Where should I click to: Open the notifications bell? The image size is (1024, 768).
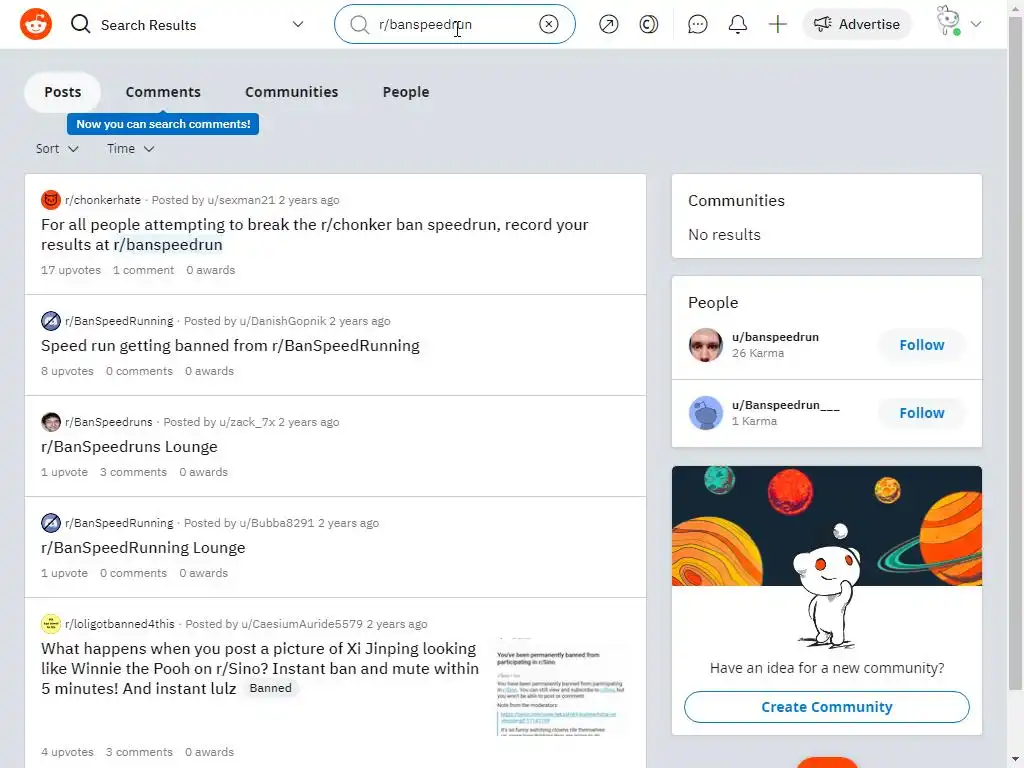point(737,24)
